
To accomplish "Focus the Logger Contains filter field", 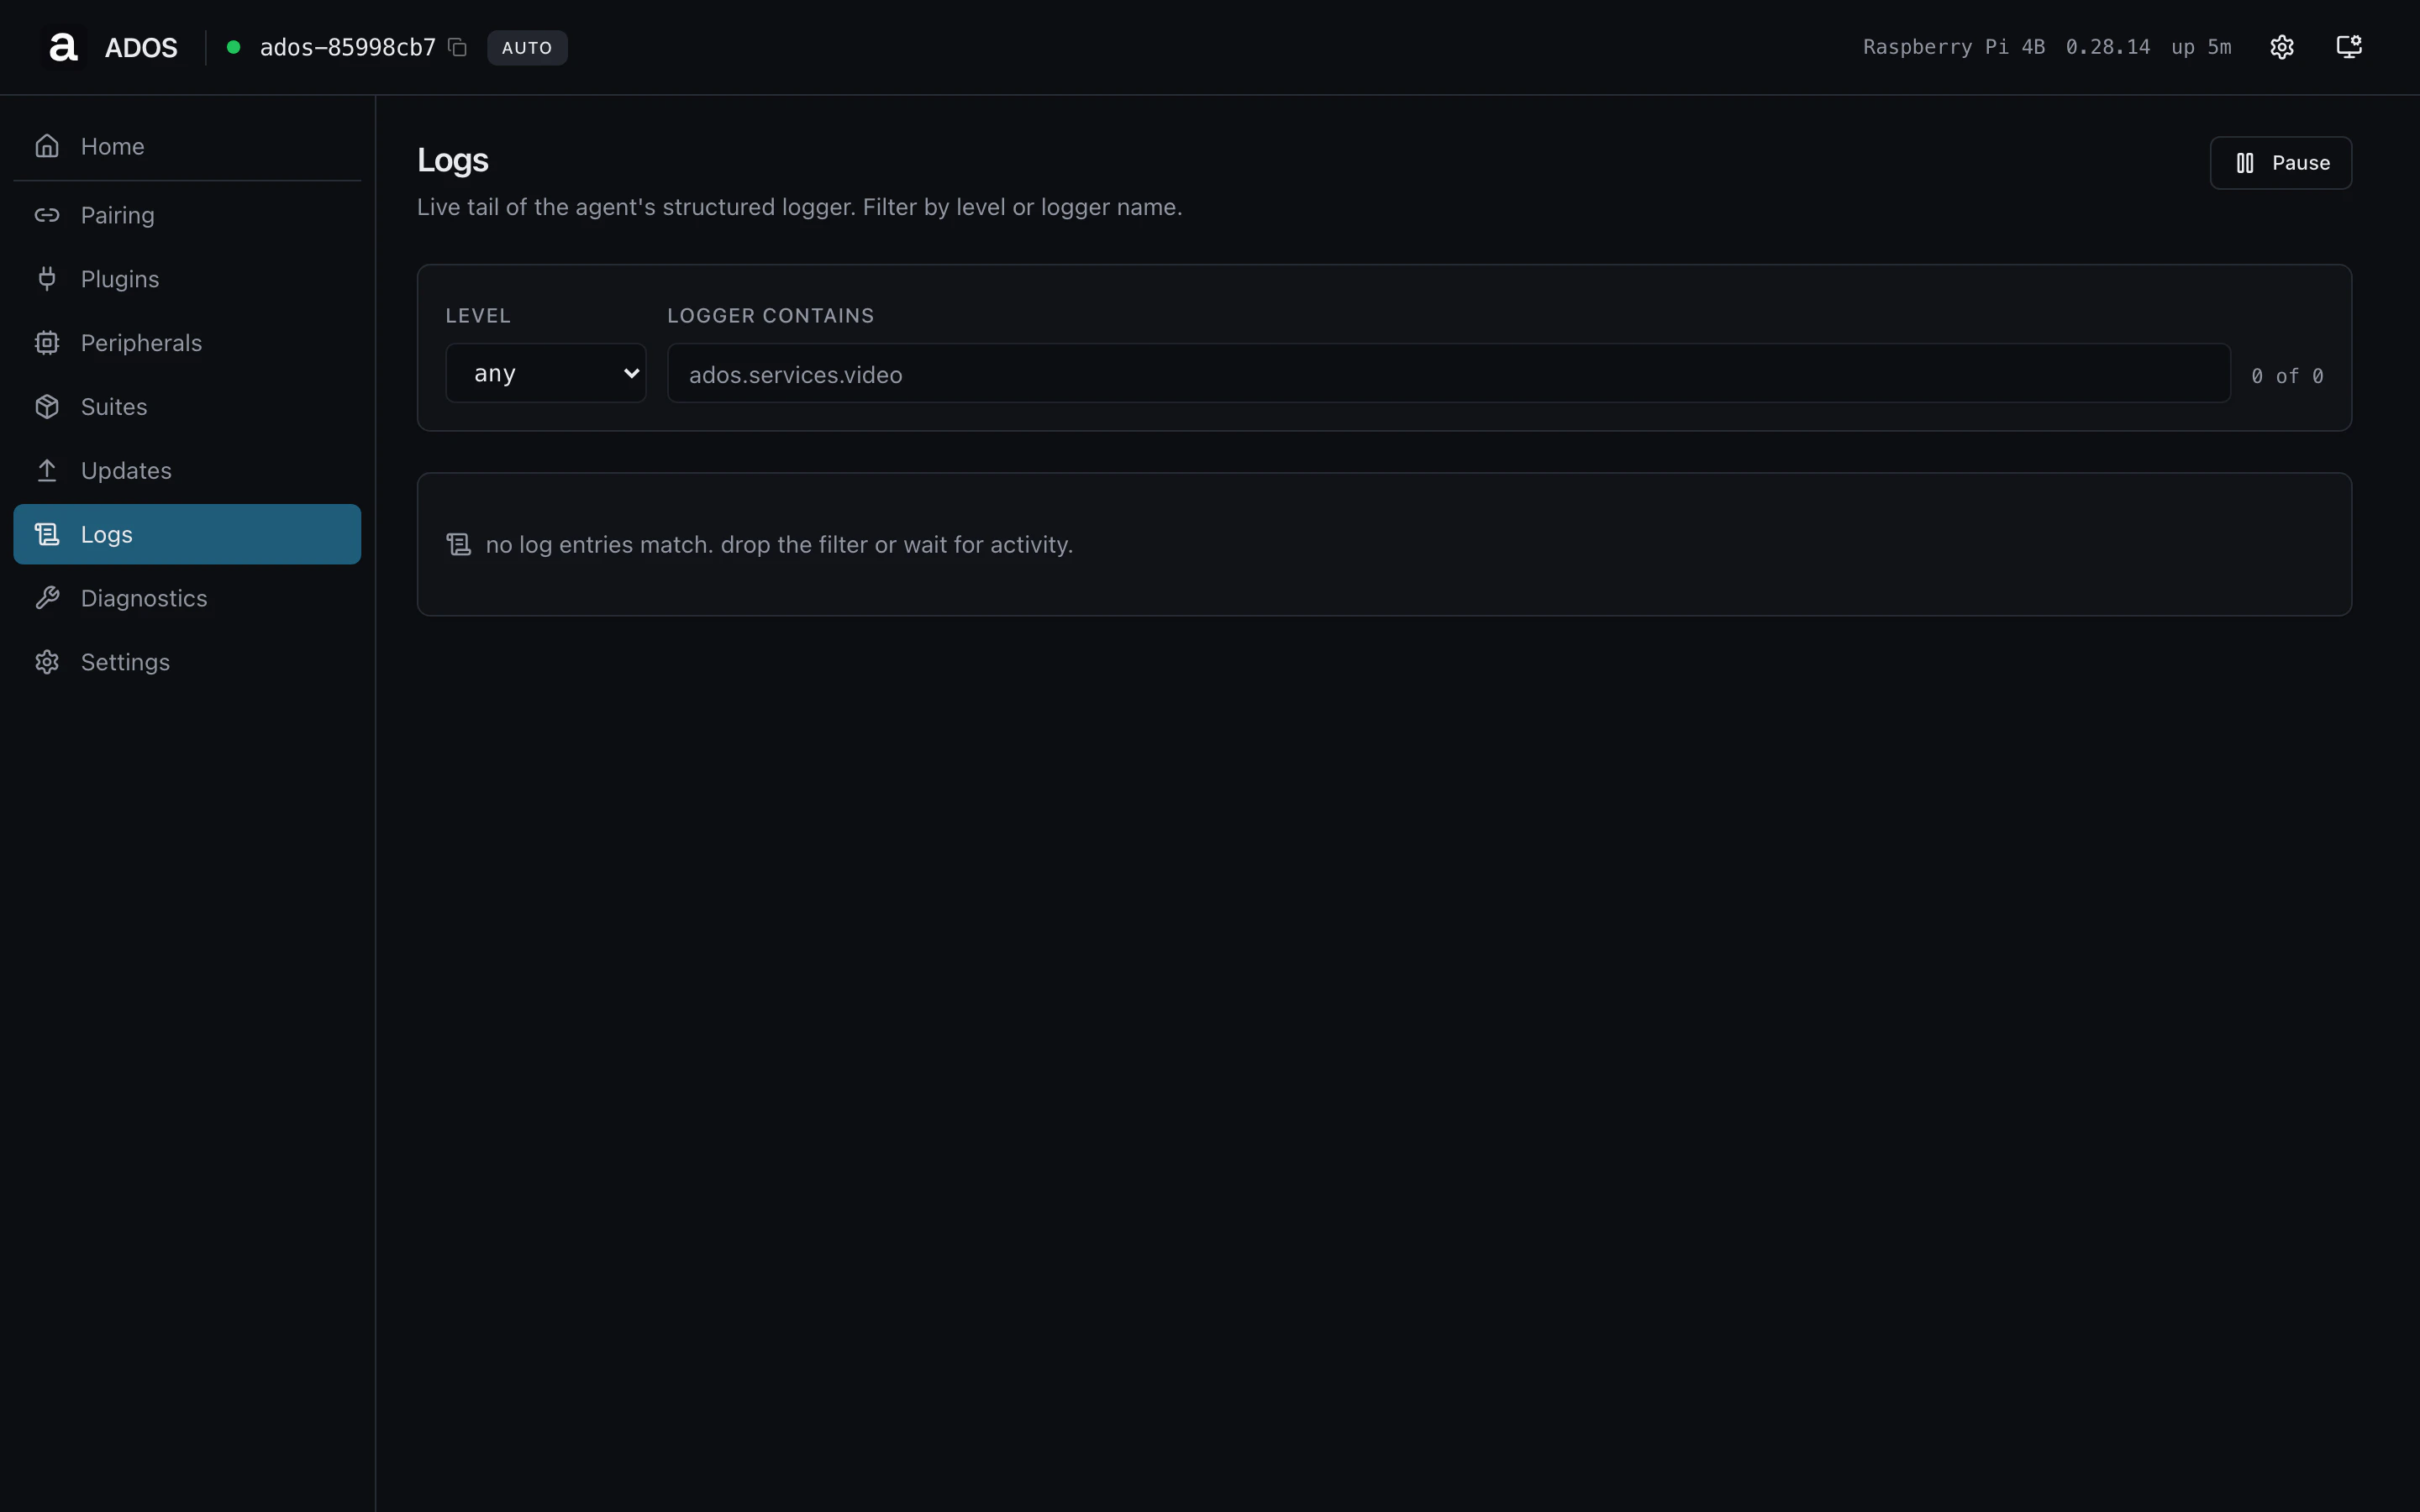I will tap(1448, 373).
